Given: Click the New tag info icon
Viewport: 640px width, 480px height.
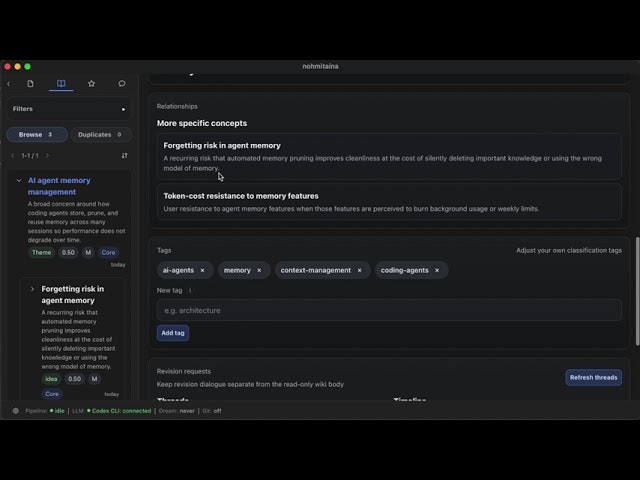Looking at the screenshot, I should click(190, 291).
